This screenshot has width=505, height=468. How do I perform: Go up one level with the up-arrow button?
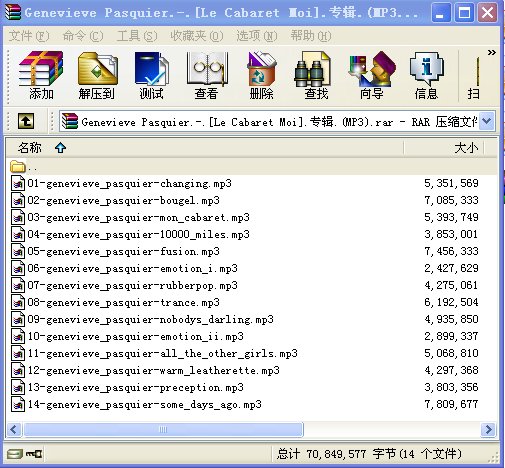pos(26,121)
